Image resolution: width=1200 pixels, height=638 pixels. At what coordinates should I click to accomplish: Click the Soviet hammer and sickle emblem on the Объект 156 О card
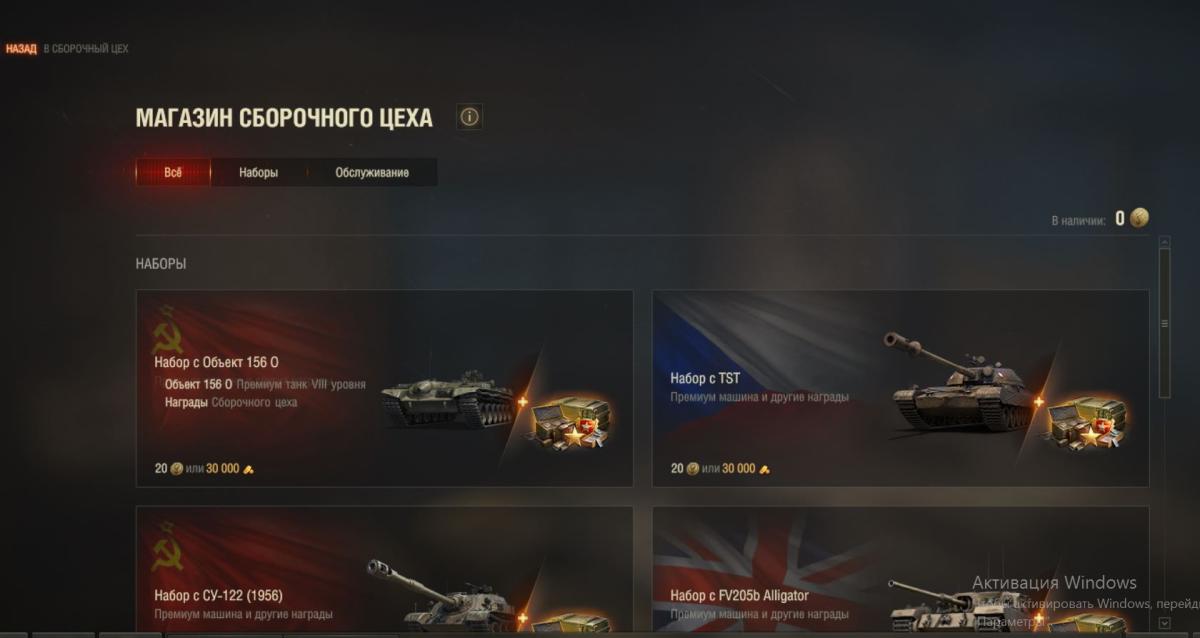168,330
